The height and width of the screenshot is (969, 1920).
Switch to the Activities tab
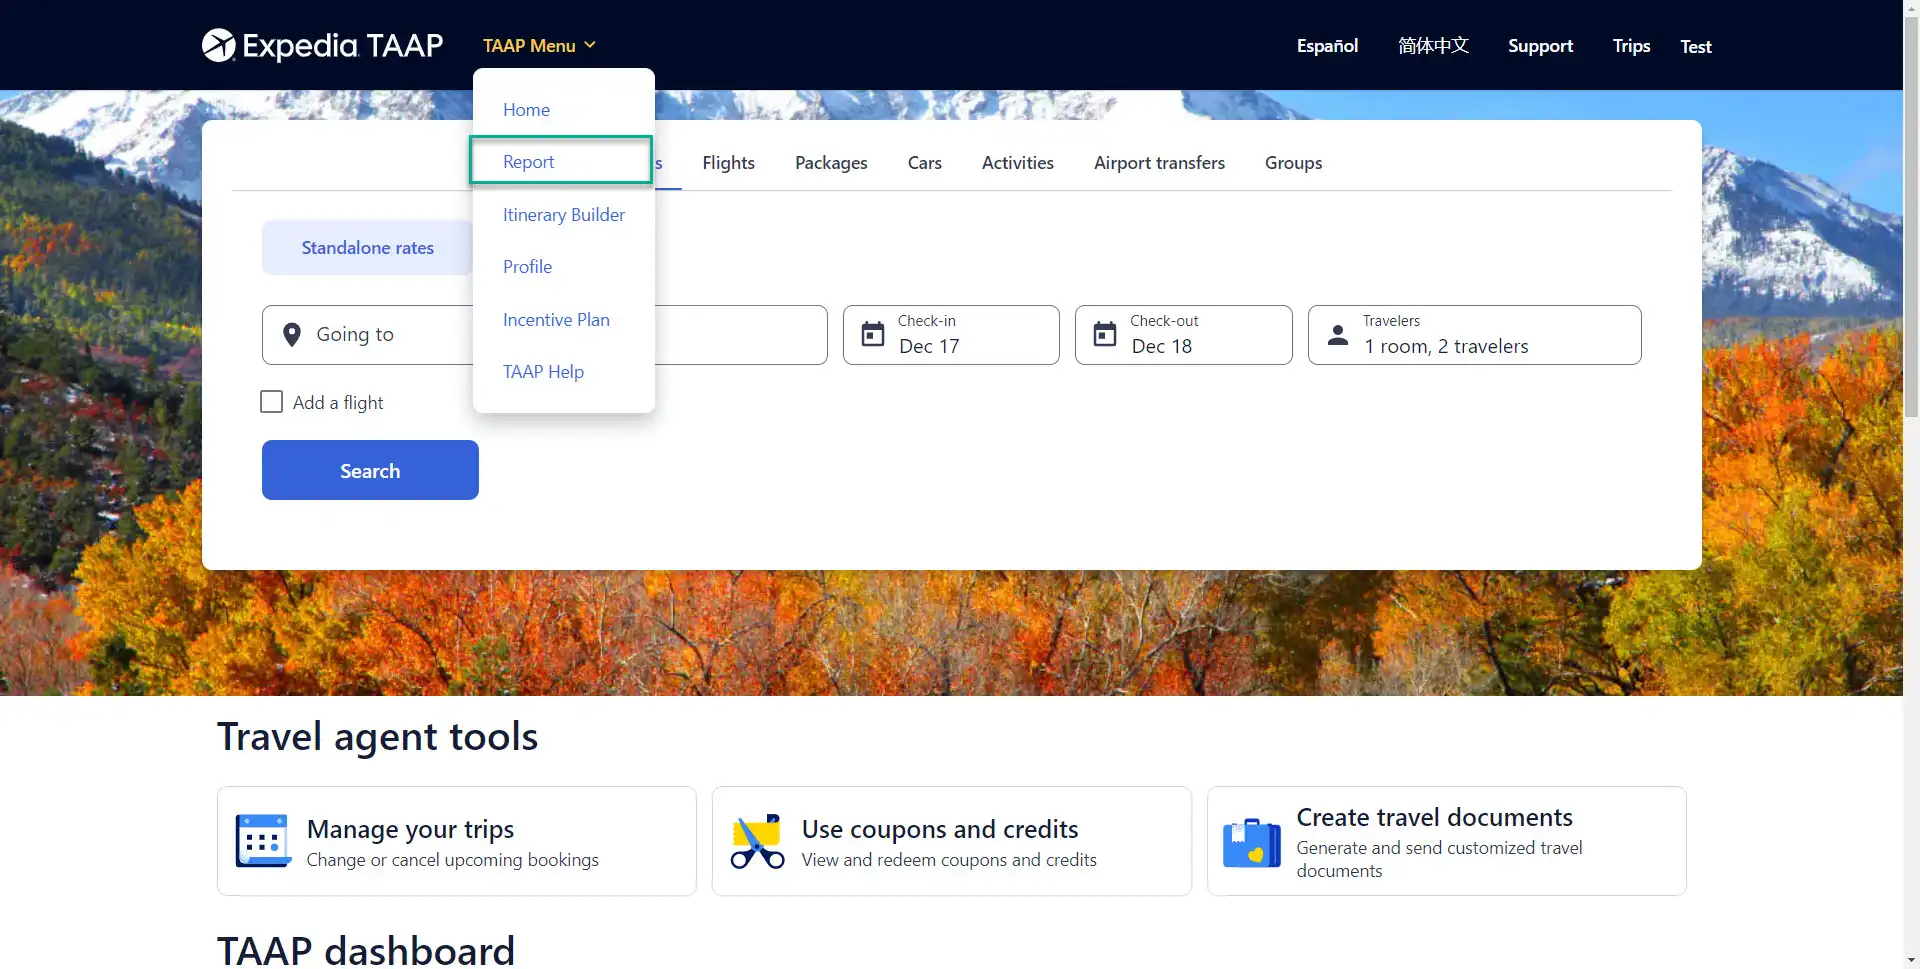(x=1017, y=163)
